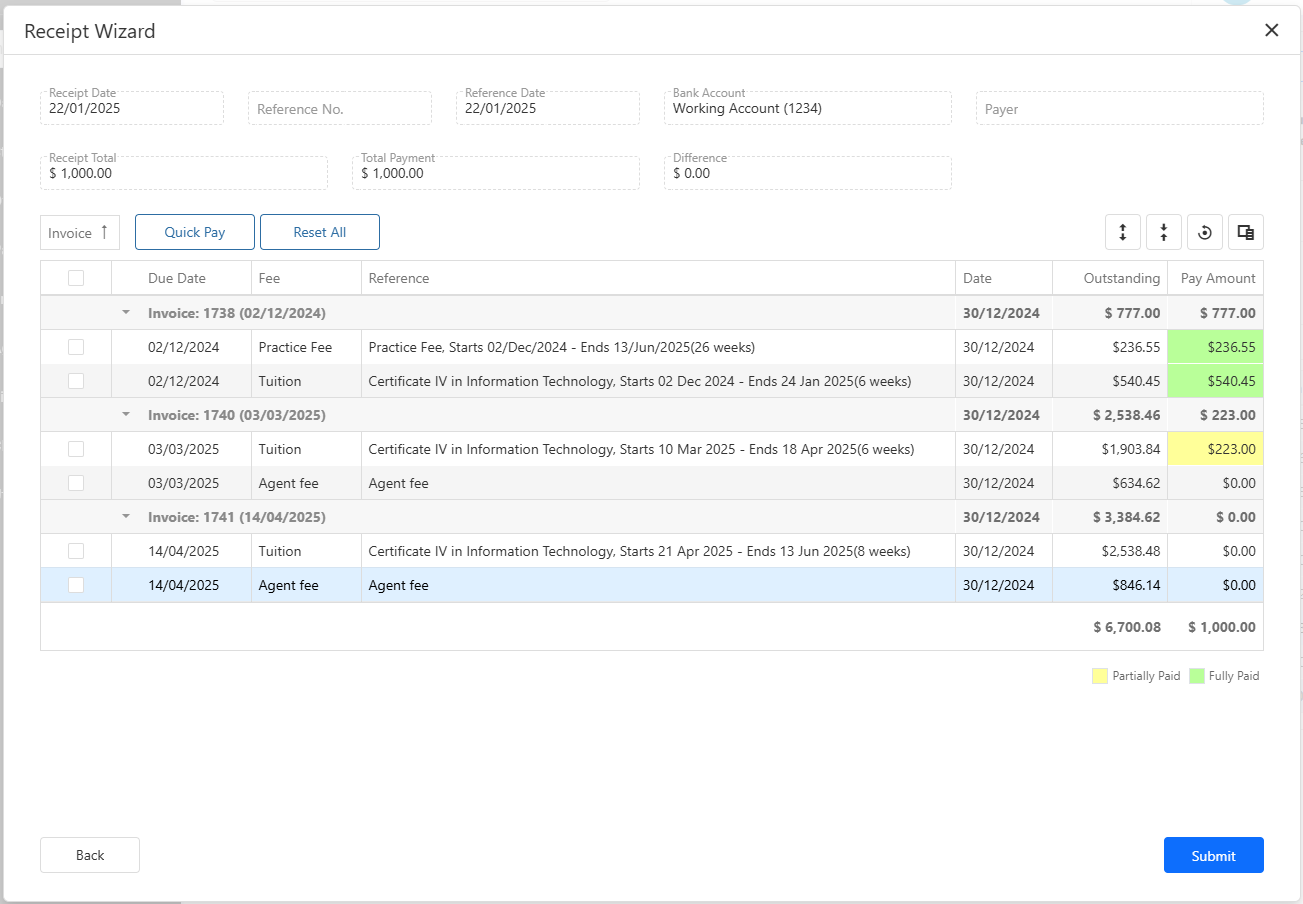The height and width of the screenshot is (904, 1303).
Task: Click the yellow $223.00 pay amount cell
Action: point(1215,449)
